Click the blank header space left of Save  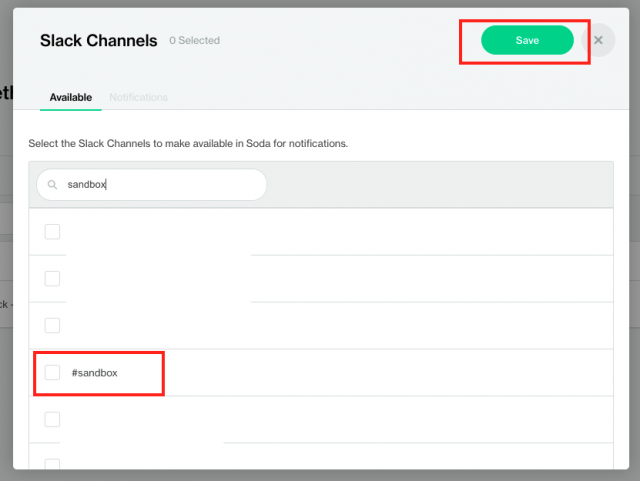350,41
